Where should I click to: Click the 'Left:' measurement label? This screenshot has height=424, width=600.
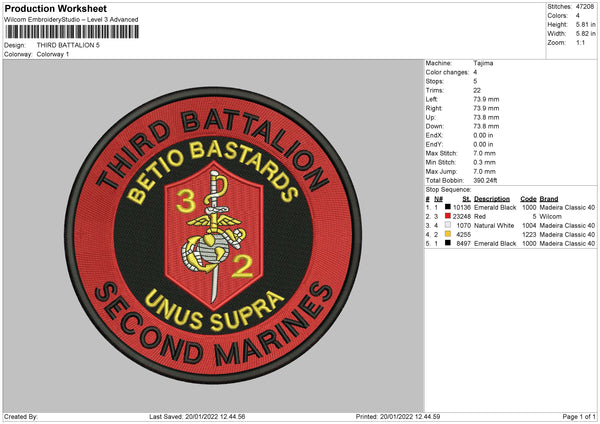click(x=432, y=99)
